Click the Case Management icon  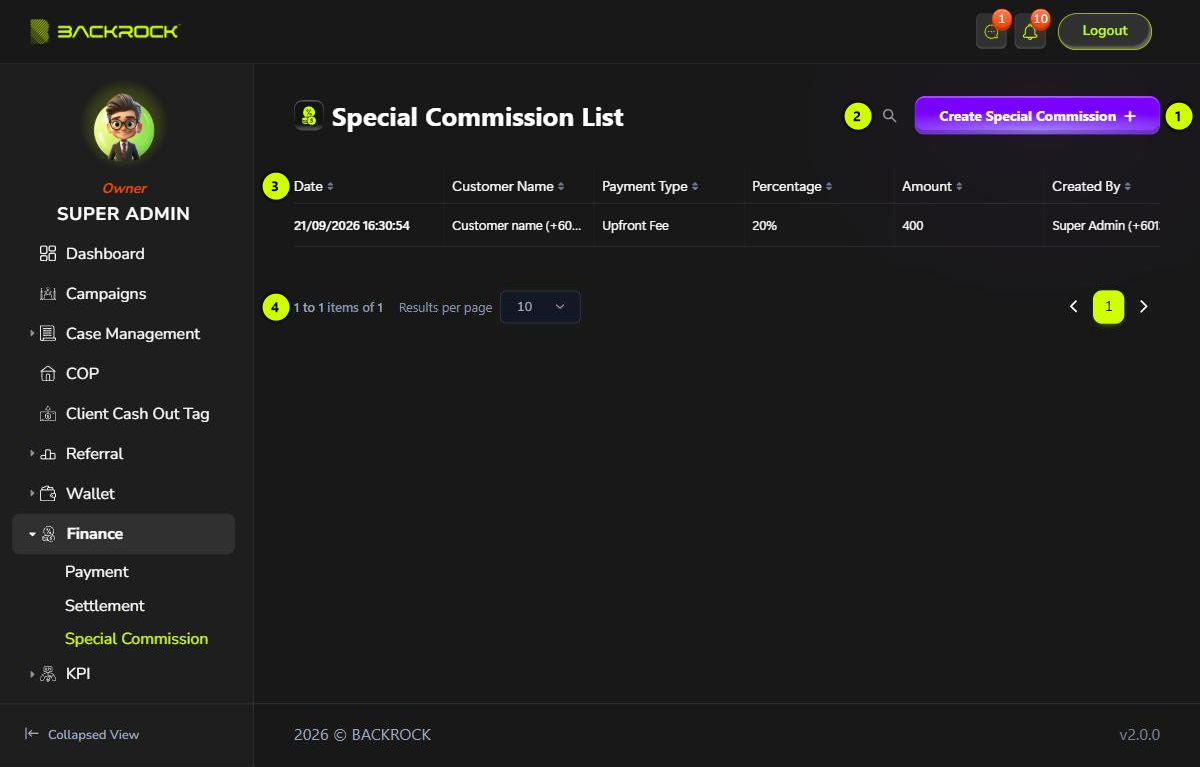pos(48,334)
